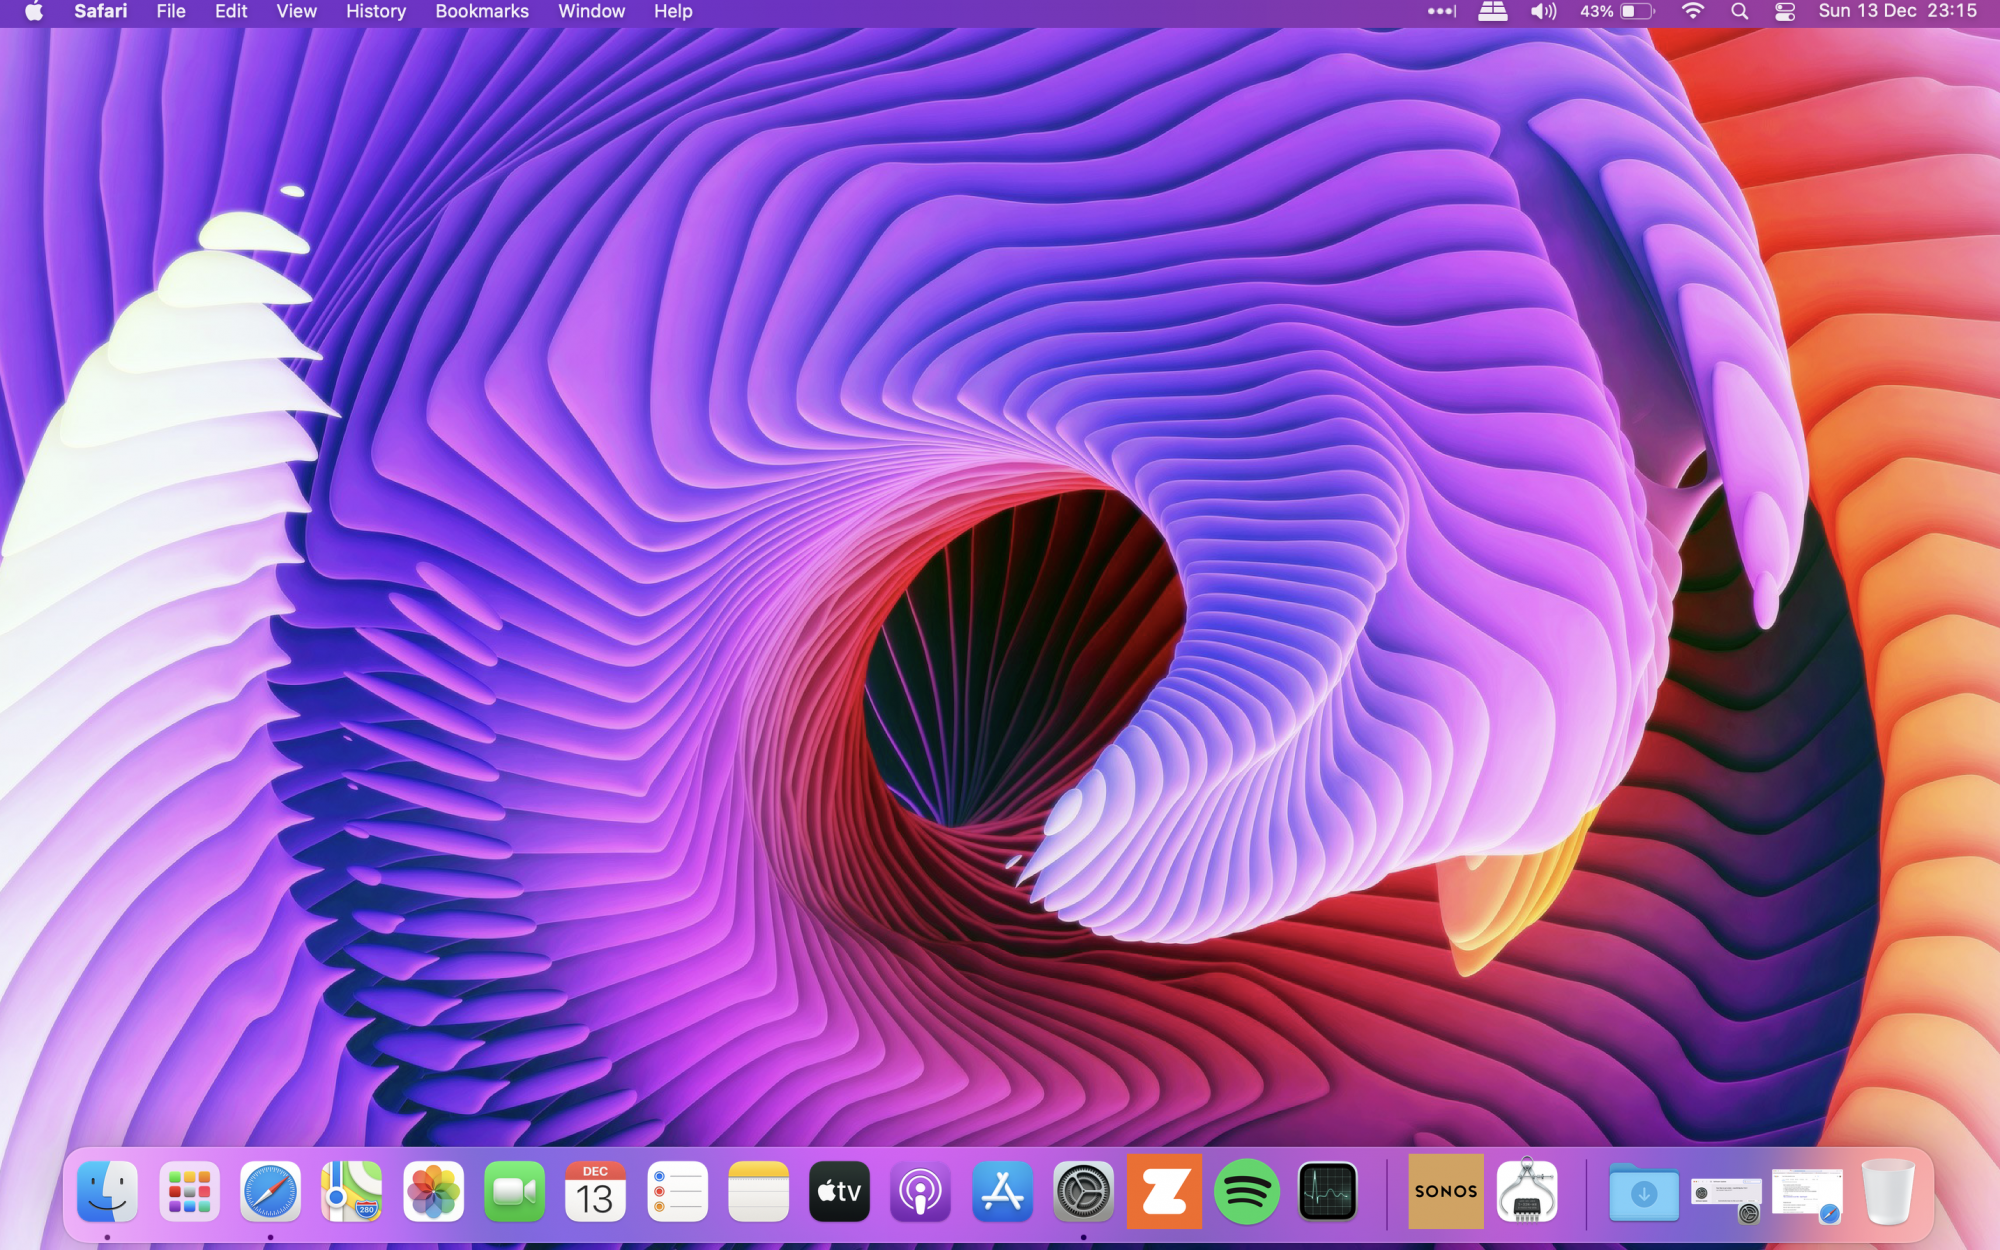2000x1250 pixels.
Task: Open the Sonos app in the Dock
Action: coord(1445,1191)
